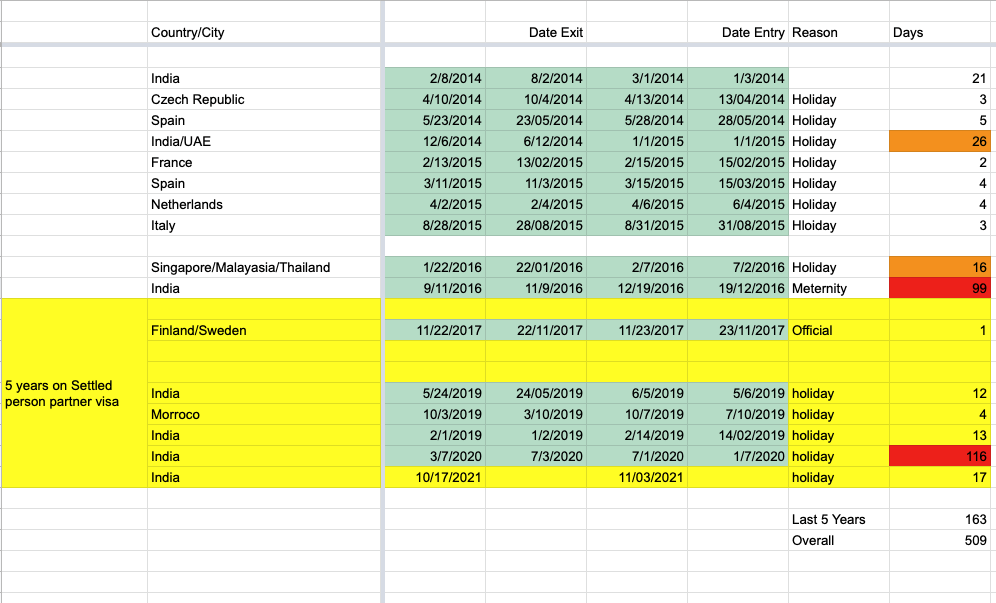Click the date cell 1/7/2020

738,456
